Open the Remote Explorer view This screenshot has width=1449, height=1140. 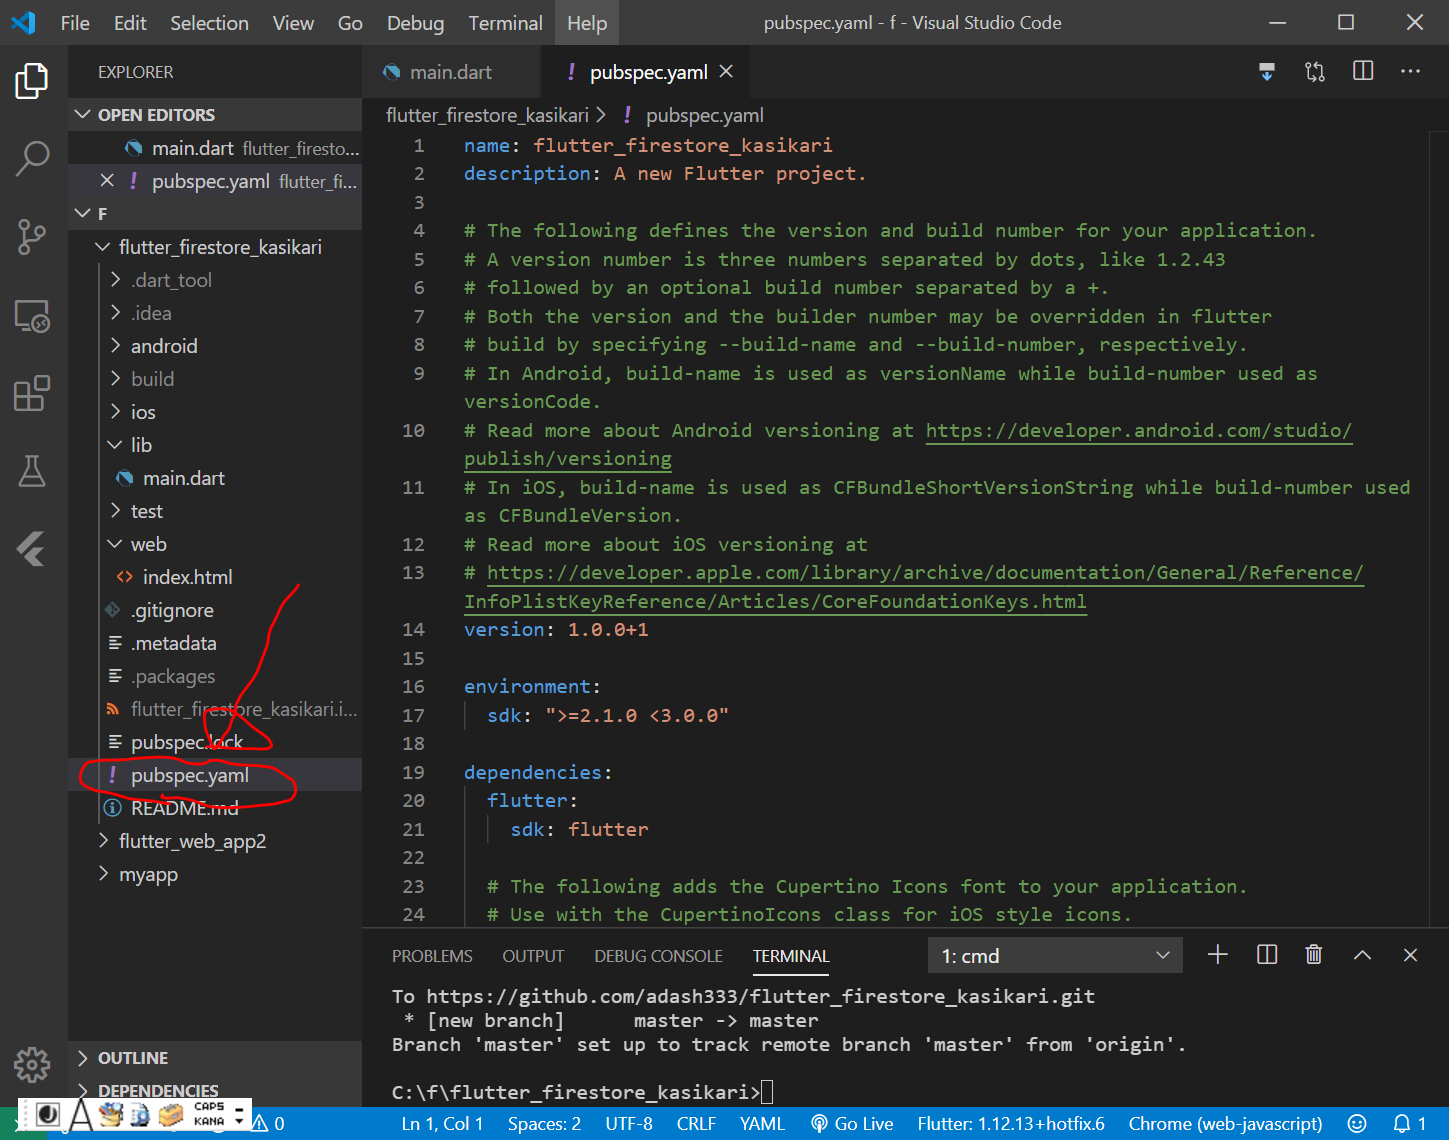point(32,316)
